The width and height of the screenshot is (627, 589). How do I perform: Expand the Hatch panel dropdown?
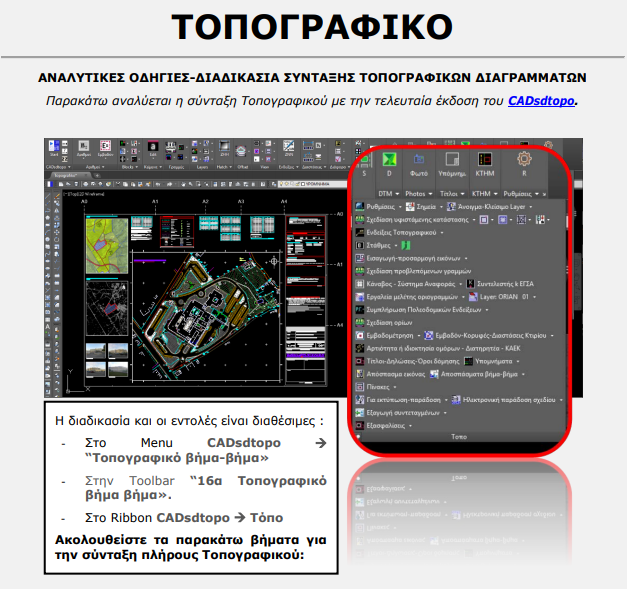tap(231, 167)
